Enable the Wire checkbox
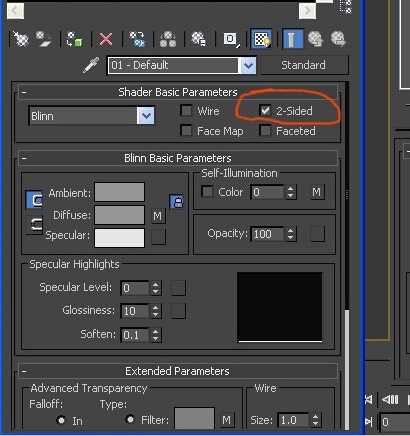The height and width of the screenshot is (436, 410). coord(186,110)
